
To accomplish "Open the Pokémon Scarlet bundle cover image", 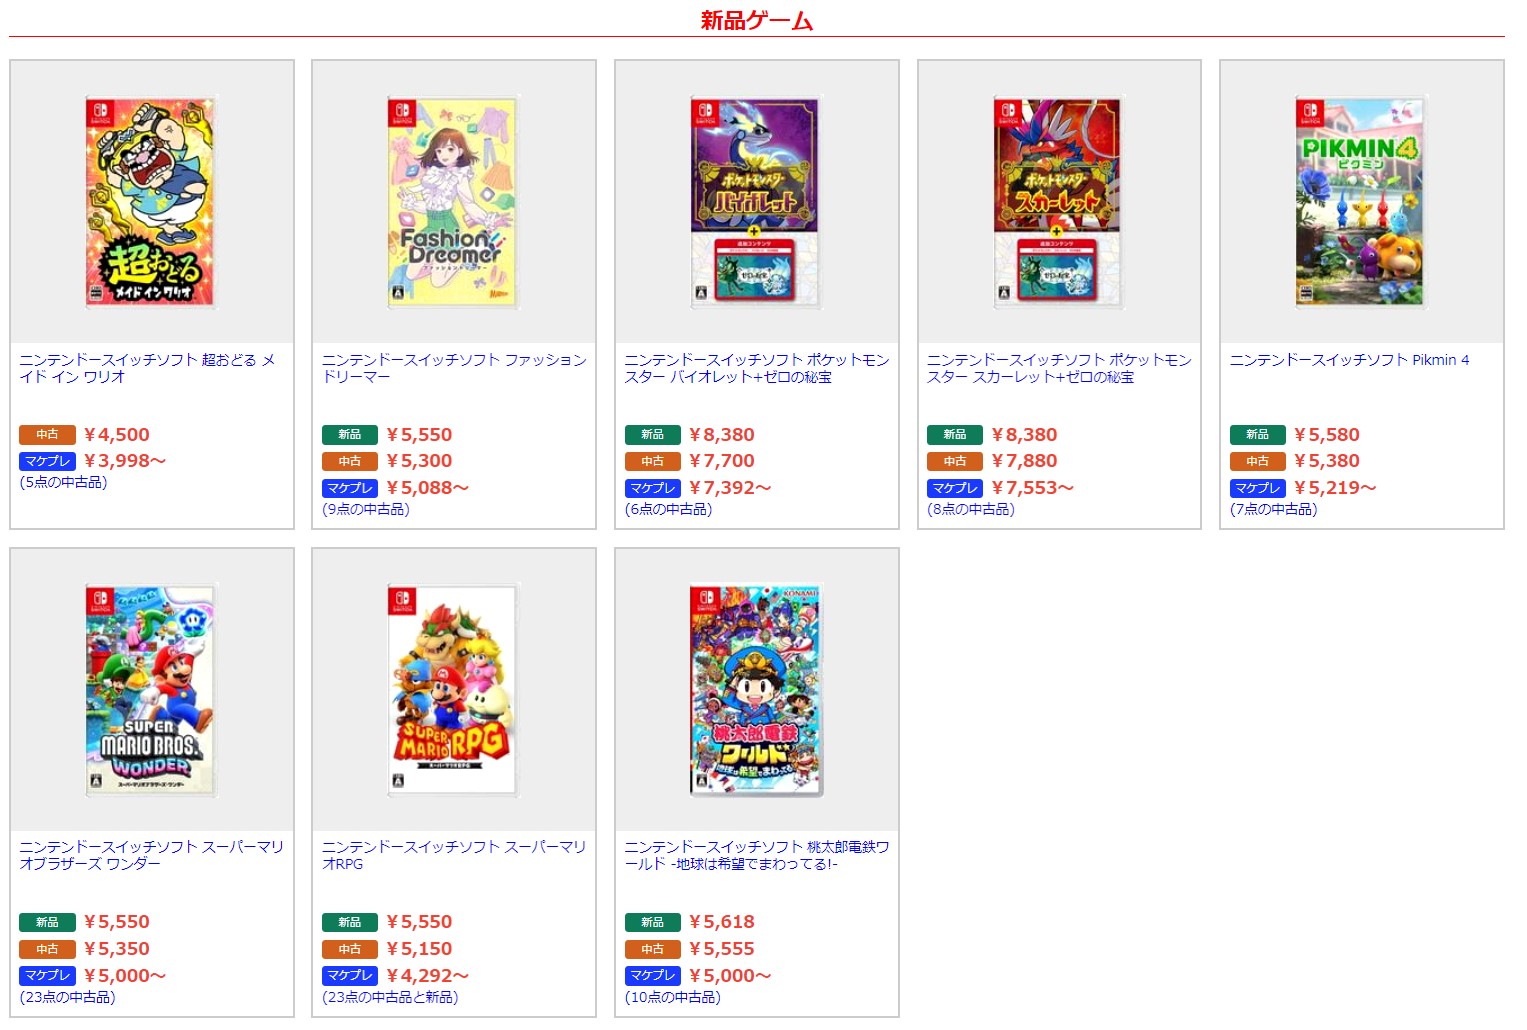I will [1059, 202].
